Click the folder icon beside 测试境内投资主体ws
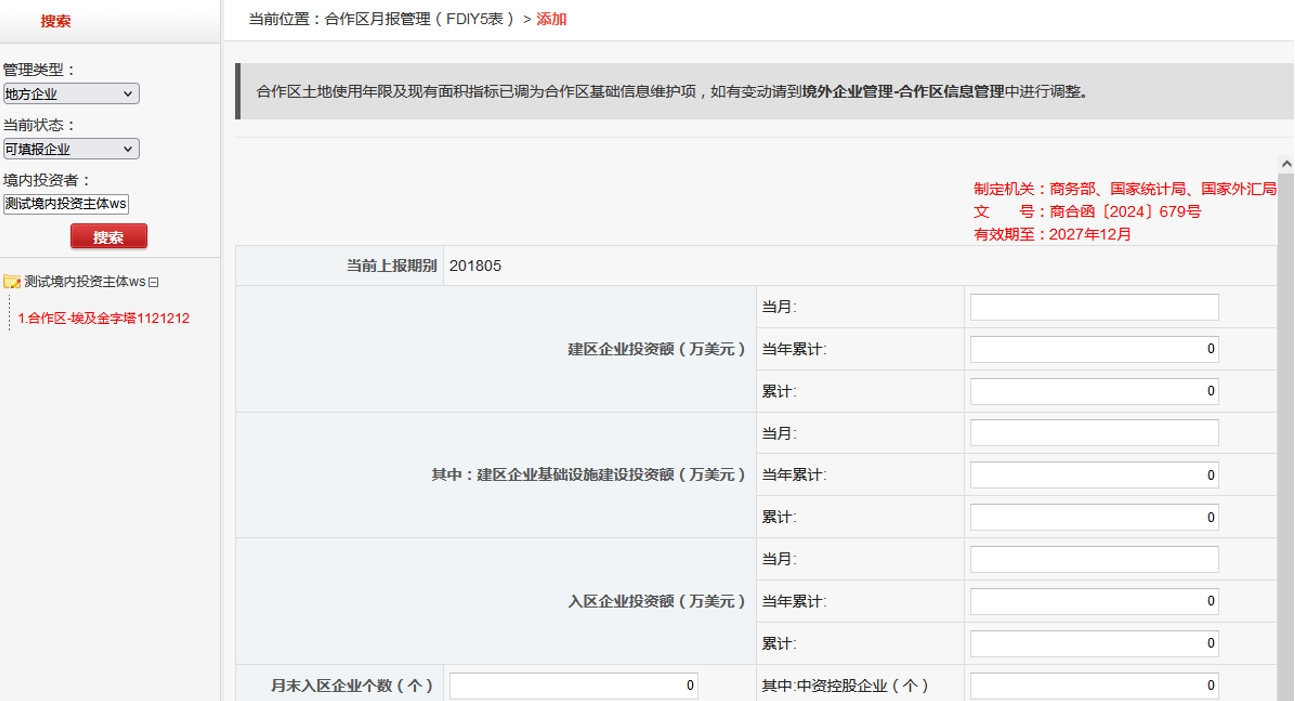This screenshot has width=1295, height=701. (12, 282)
